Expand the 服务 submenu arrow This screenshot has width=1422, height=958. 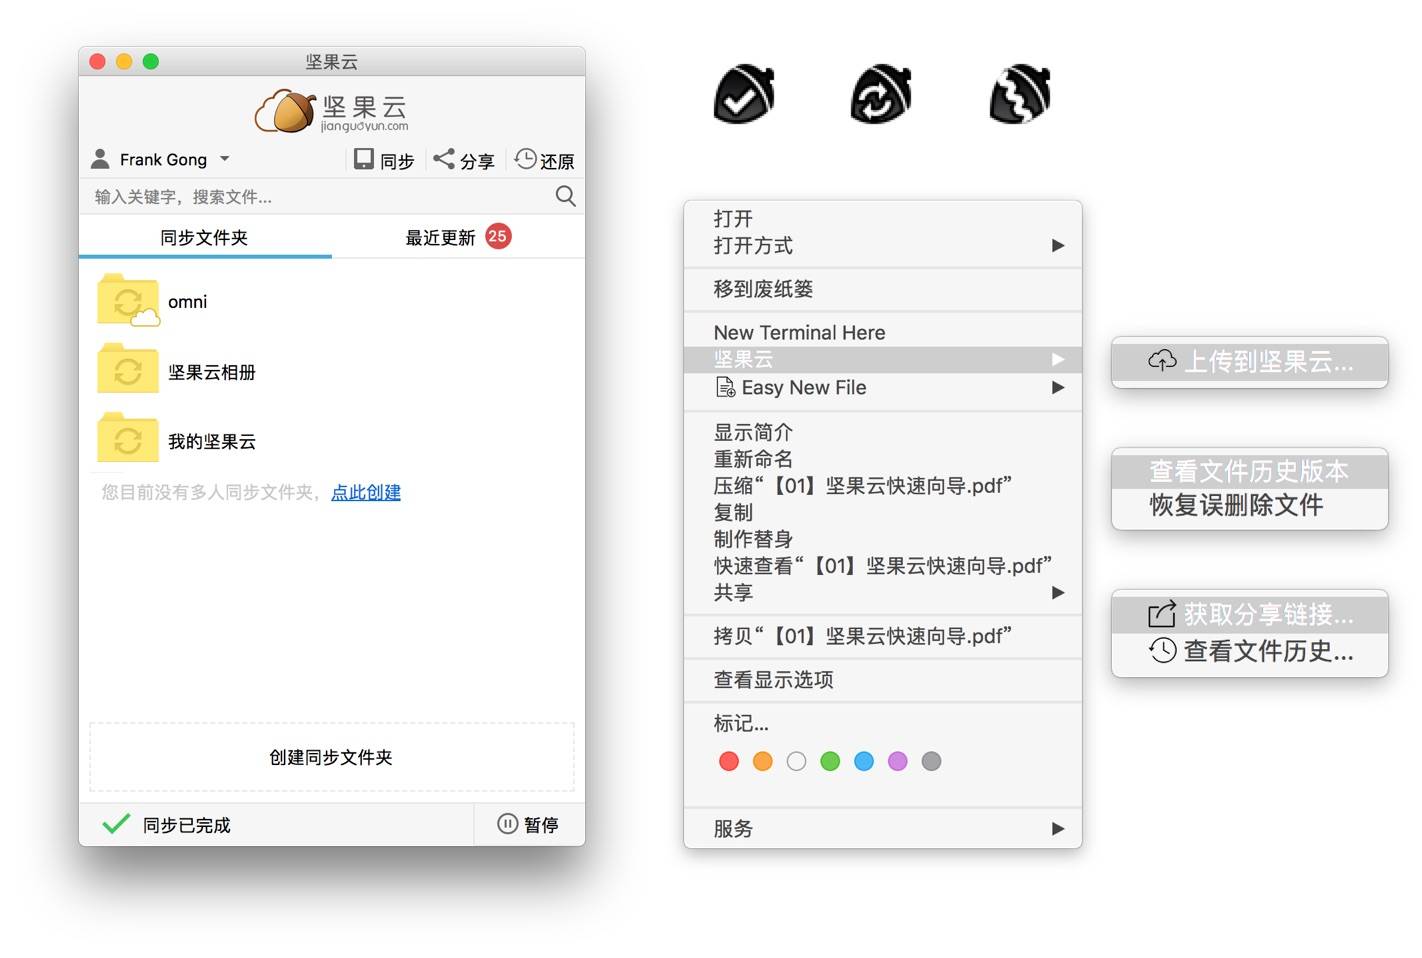[1058, 828]
